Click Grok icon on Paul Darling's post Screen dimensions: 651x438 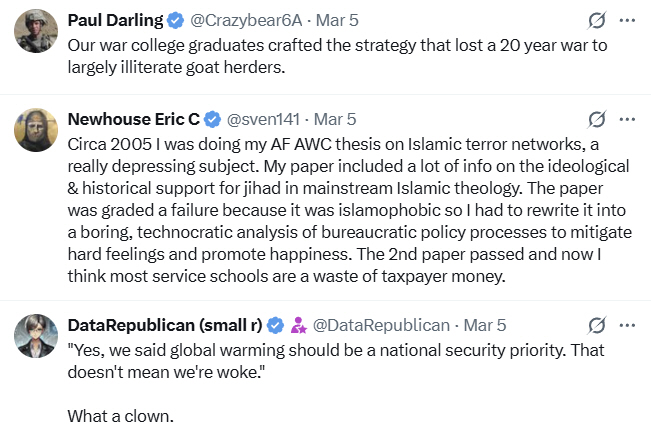[597, 20]
